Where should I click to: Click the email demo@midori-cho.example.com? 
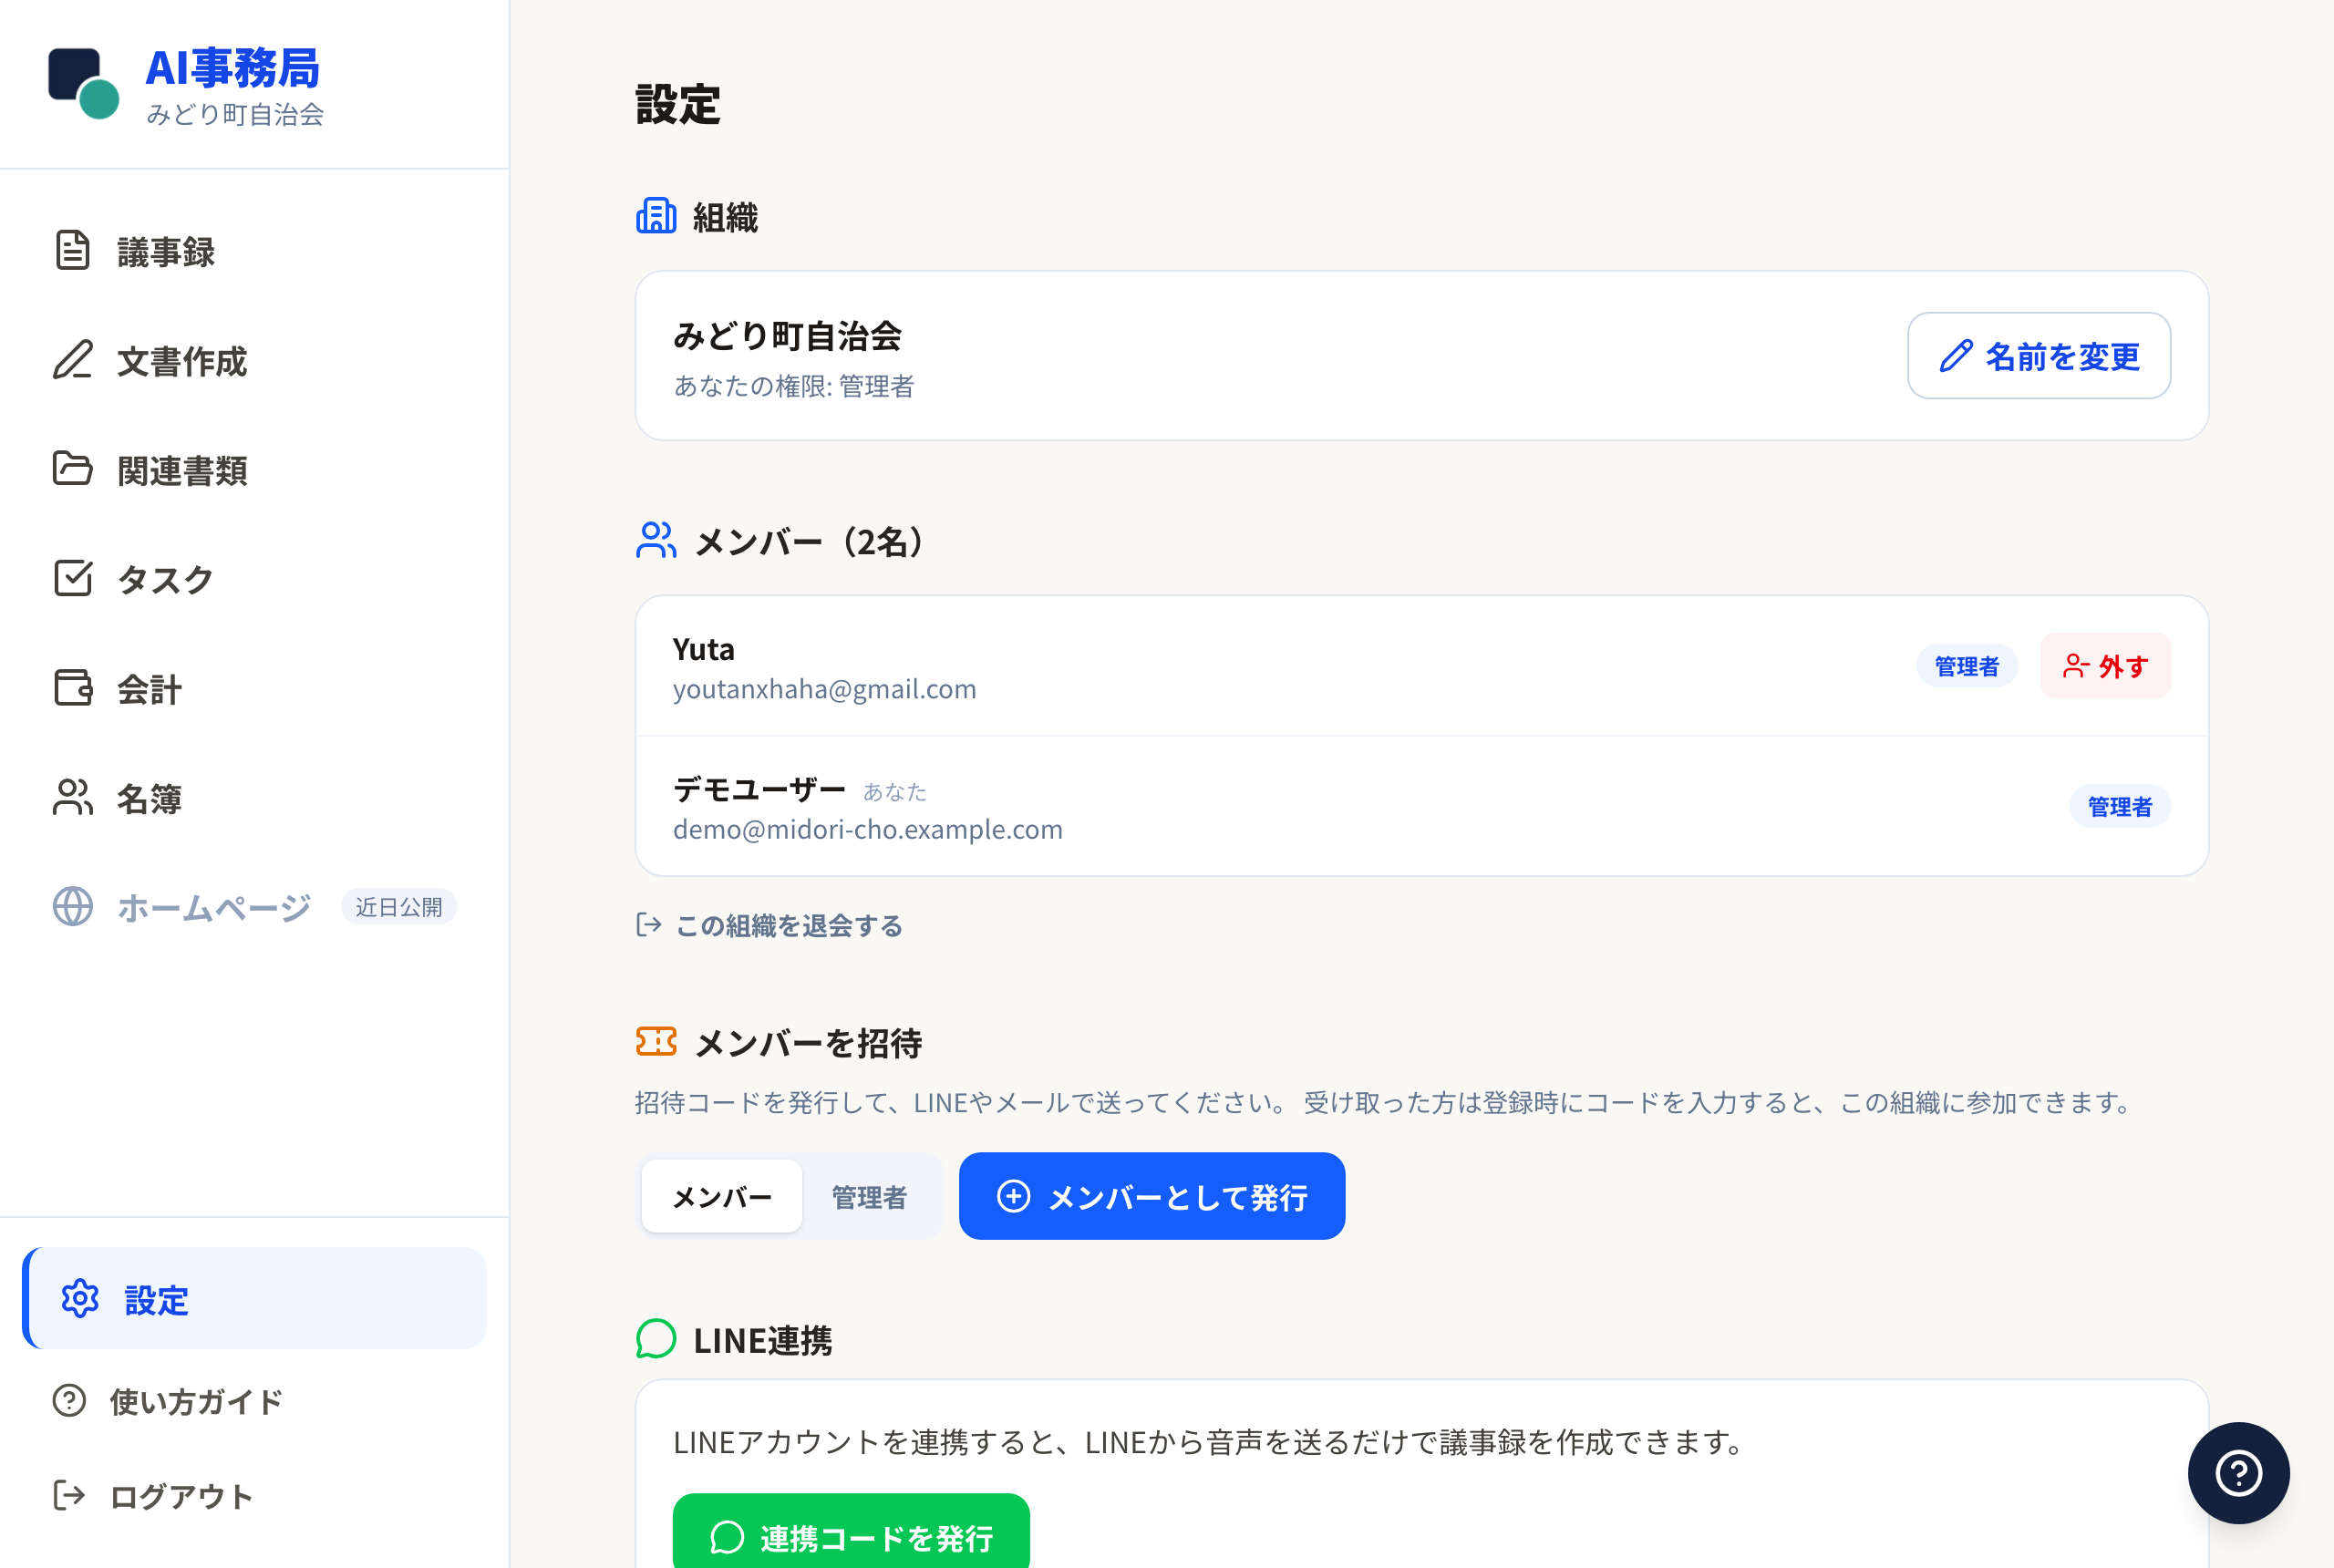(x=868, y=829)
